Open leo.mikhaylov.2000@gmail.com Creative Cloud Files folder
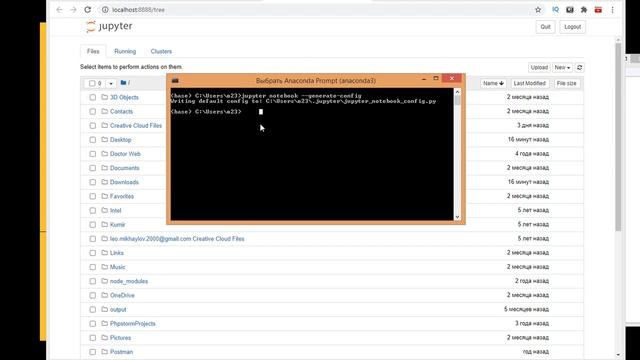 click(x=177, y=239)
